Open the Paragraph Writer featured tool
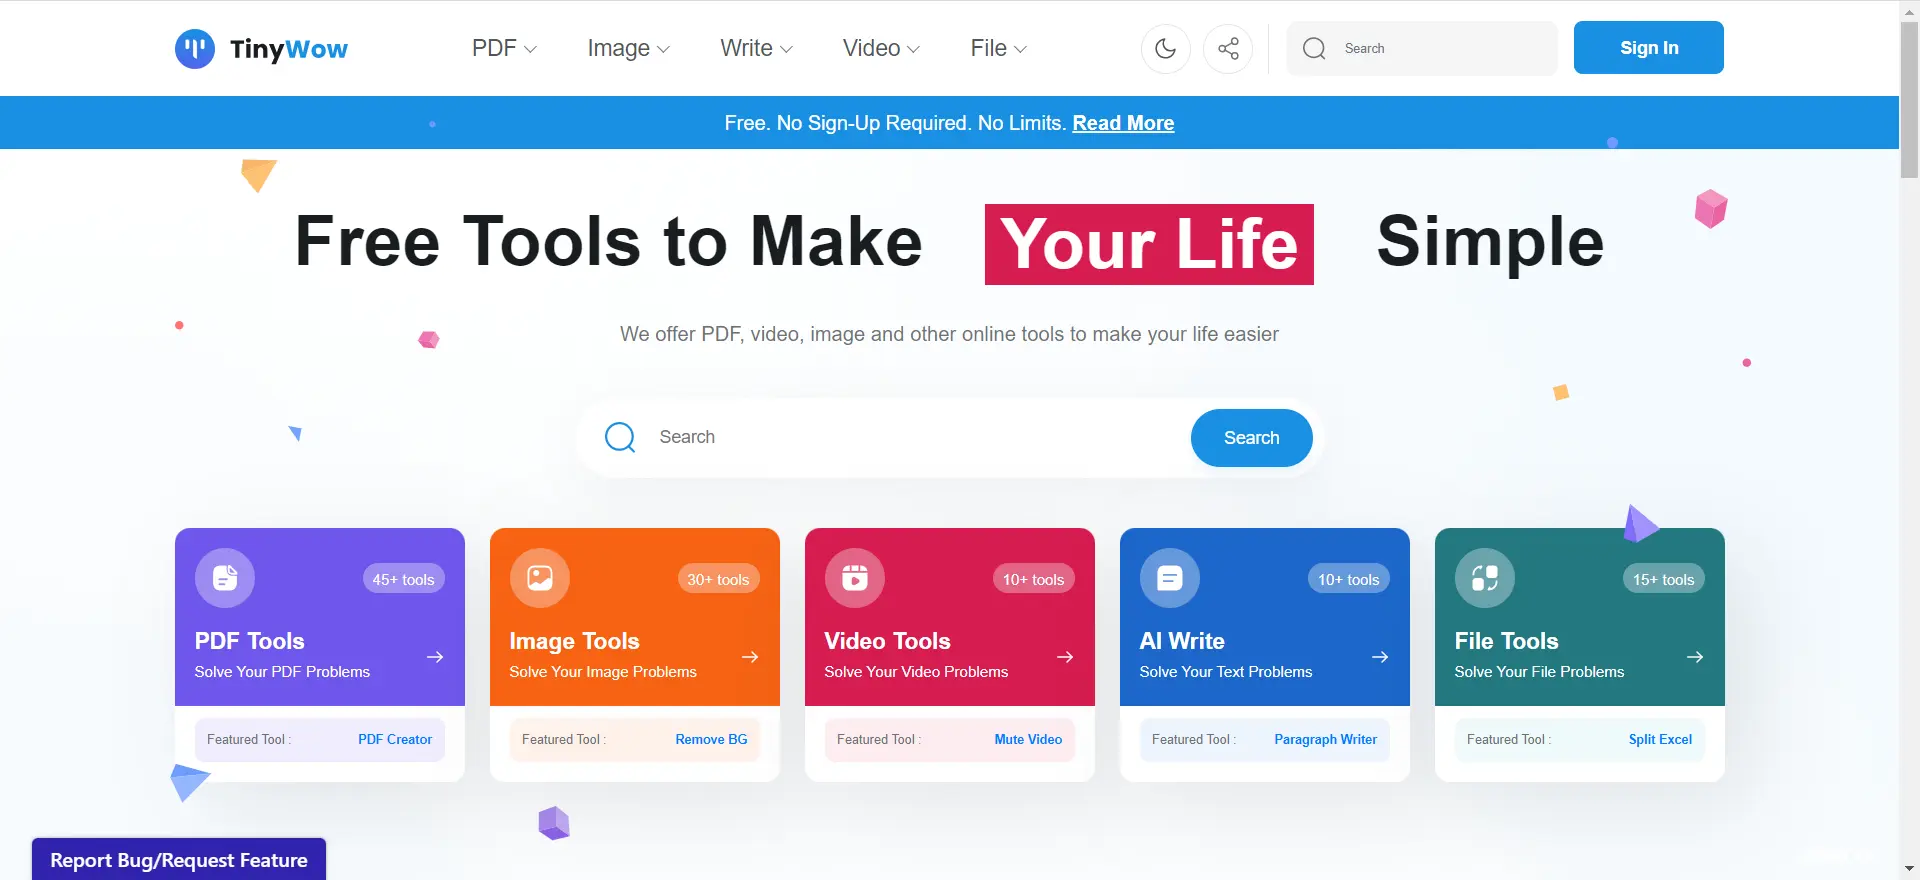 1325,740
